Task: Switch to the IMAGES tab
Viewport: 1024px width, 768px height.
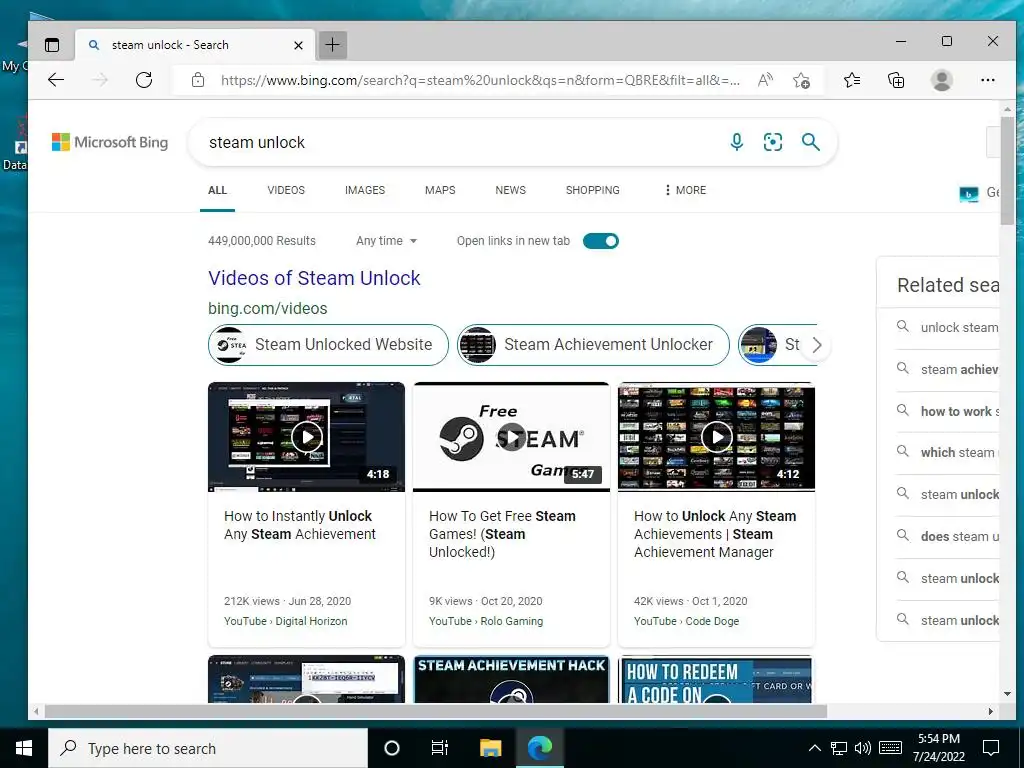Action: (365, 190)
